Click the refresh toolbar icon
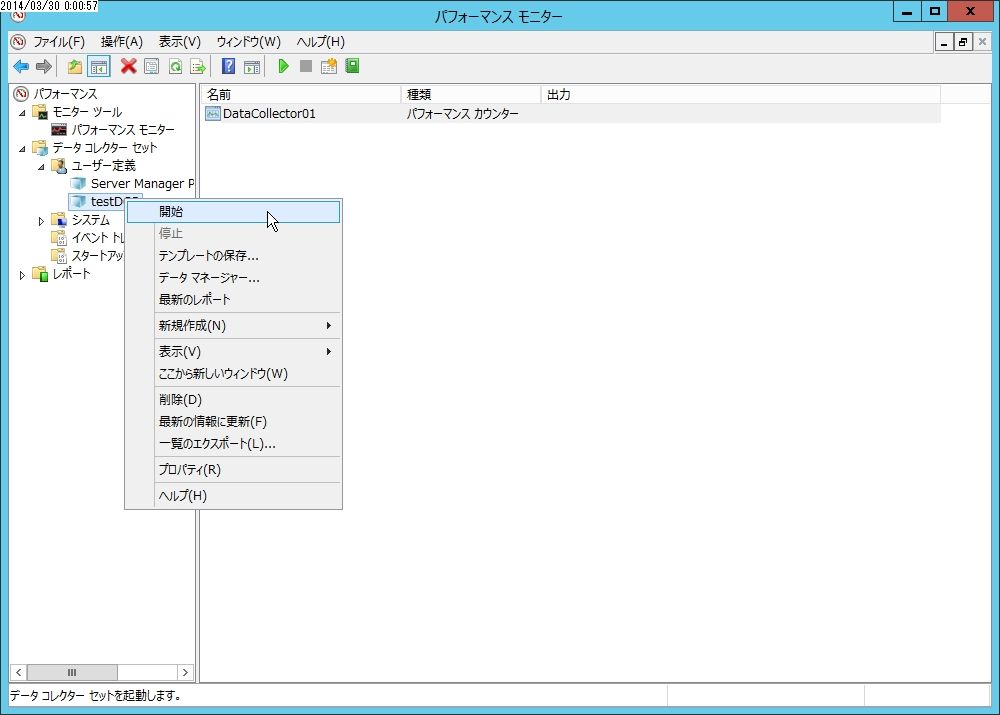This screenshot has width=1000, height=715. coord(175,66)
